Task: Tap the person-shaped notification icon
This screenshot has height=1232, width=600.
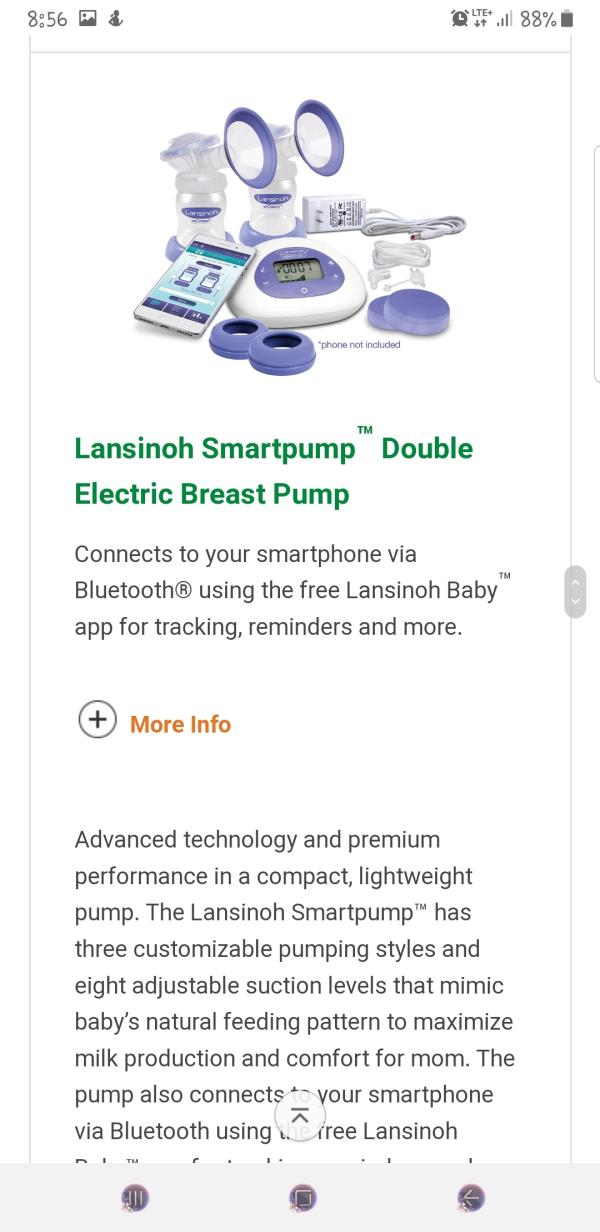Action: click(x=115, y=18)
